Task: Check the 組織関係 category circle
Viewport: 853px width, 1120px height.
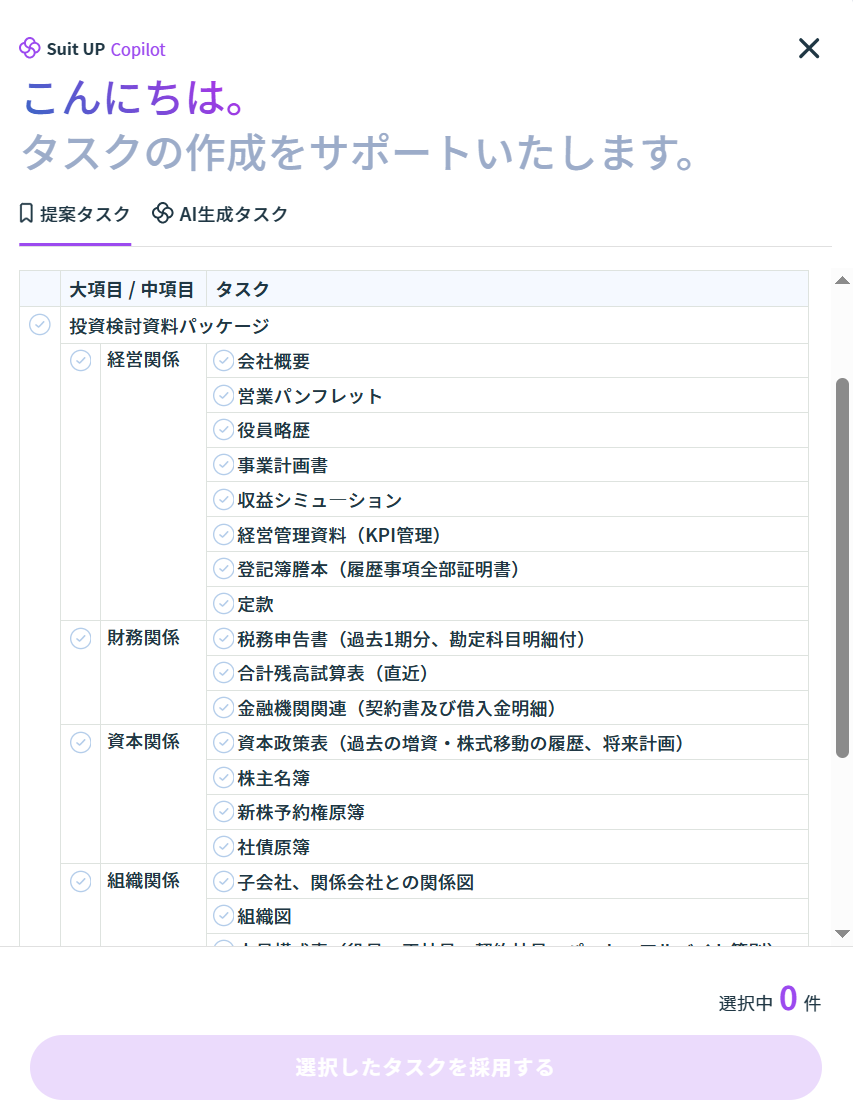Action: (x=81, y=881)
